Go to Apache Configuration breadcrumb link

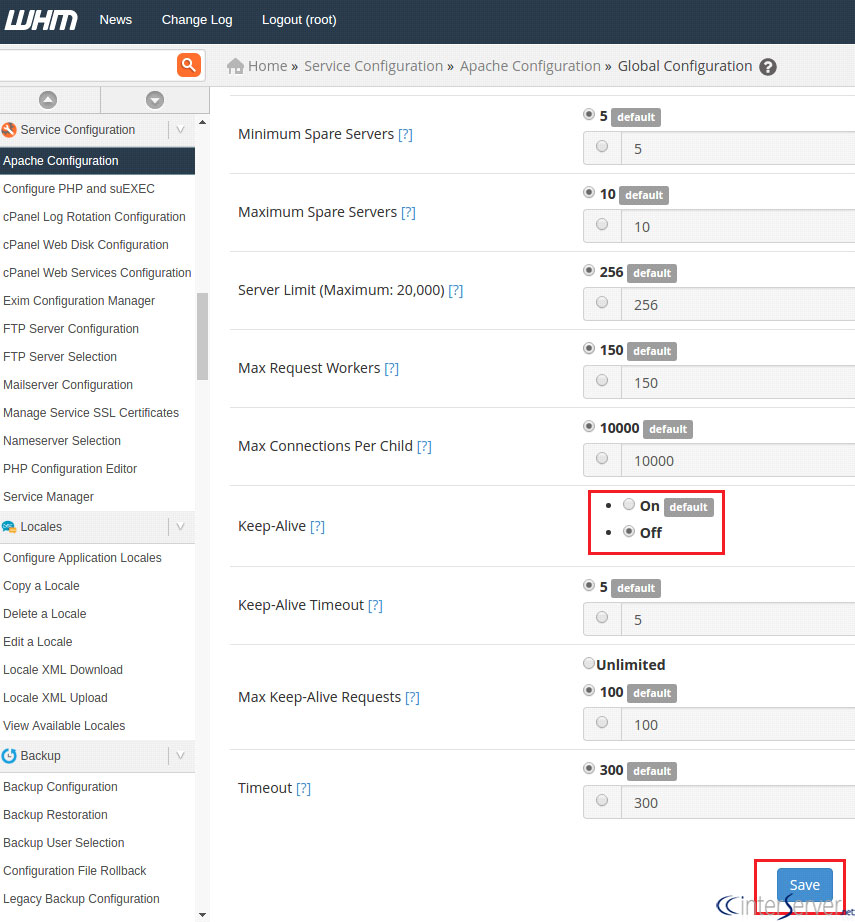pyautogui.click(x=530, y=66)
